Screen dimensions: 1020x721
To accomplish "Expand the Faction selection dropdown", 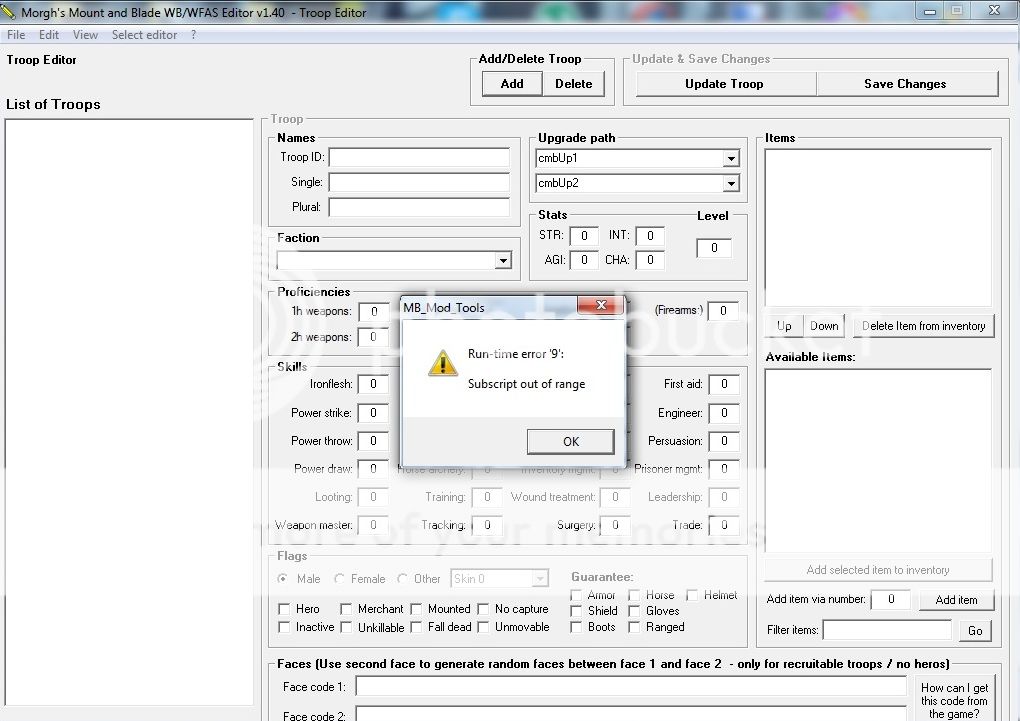I will click(506, 260).
